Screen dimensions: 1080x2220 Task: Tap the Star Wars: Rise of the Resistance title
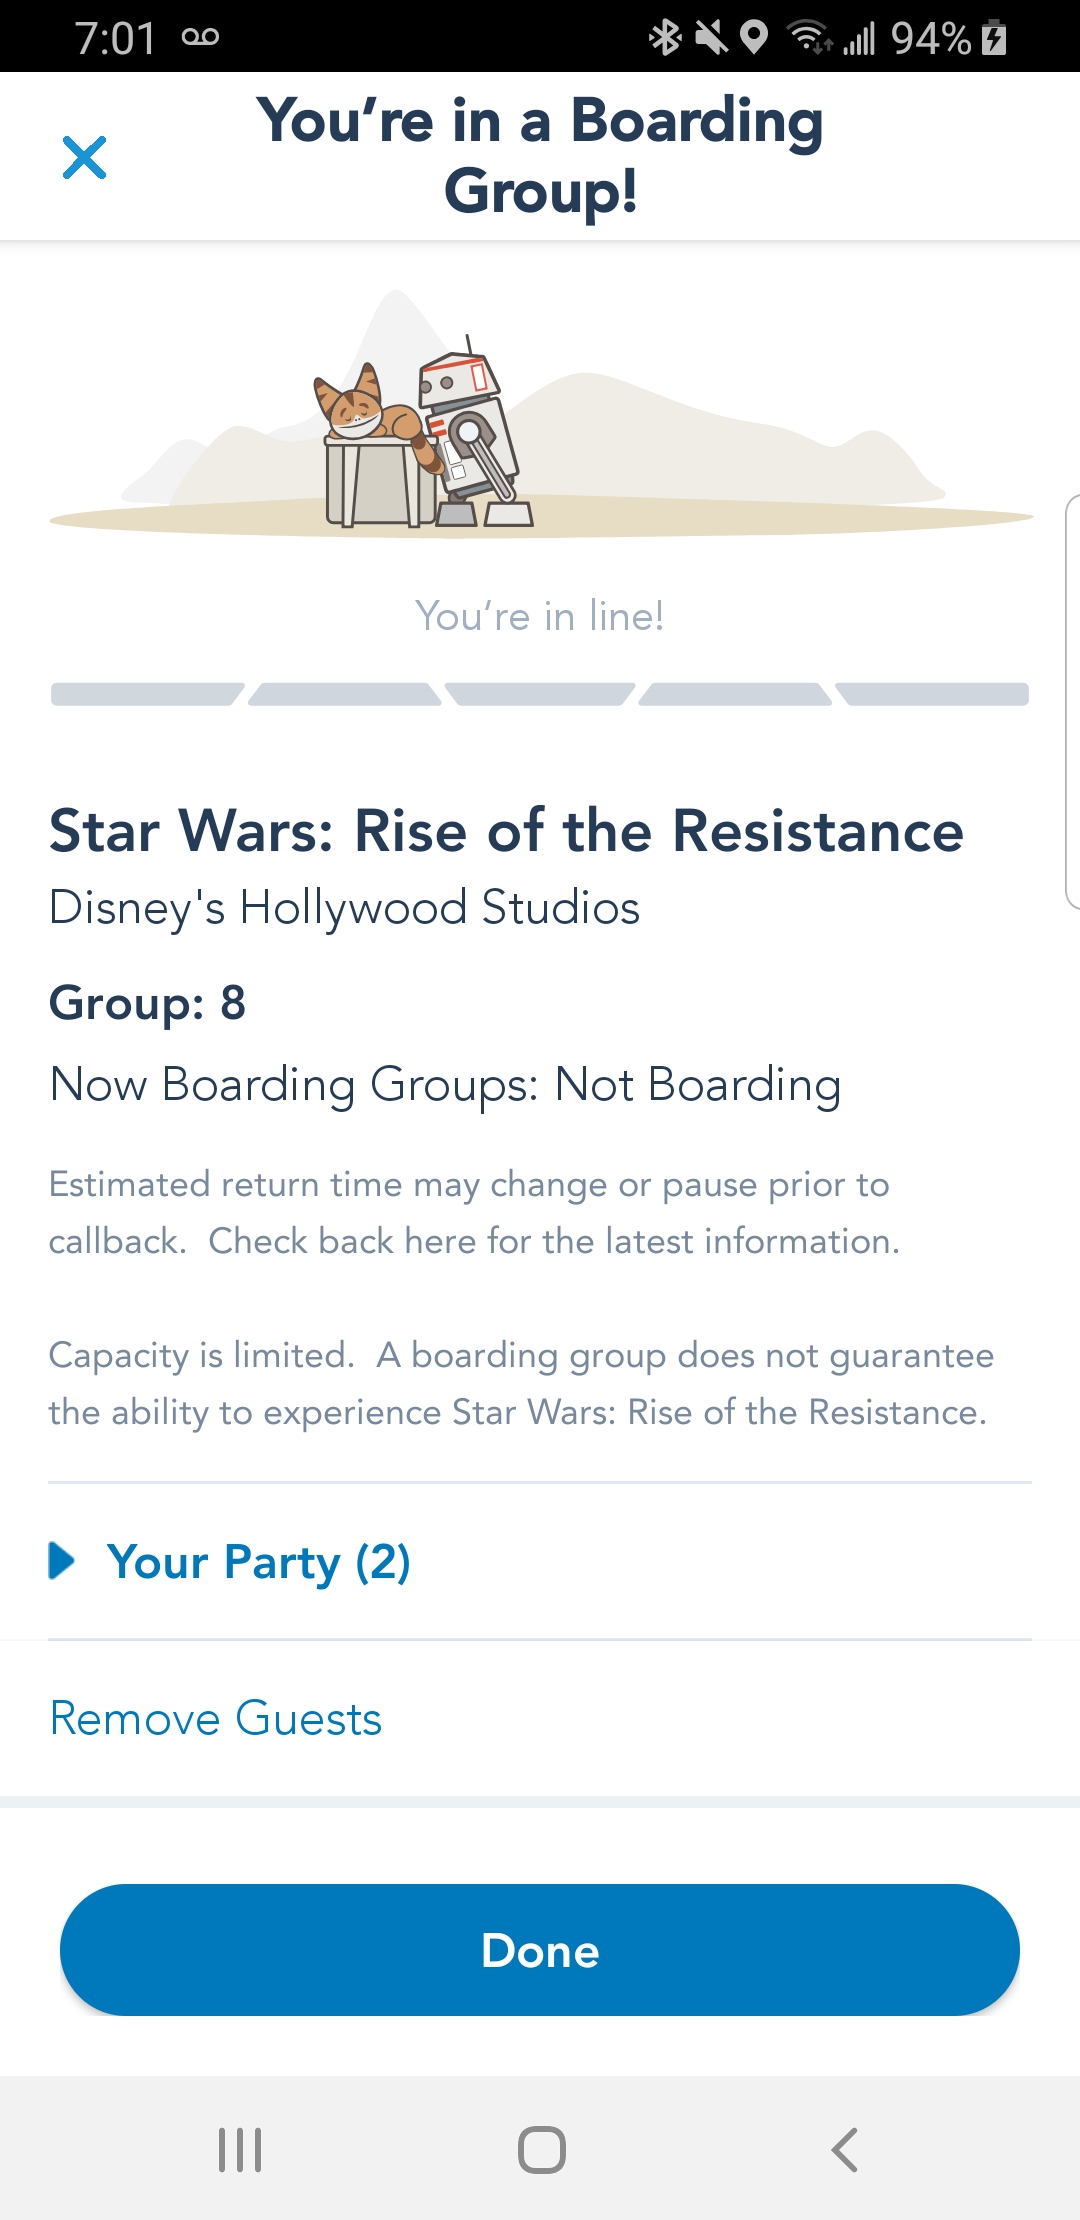pyautogui.click(x=506, y=831)
